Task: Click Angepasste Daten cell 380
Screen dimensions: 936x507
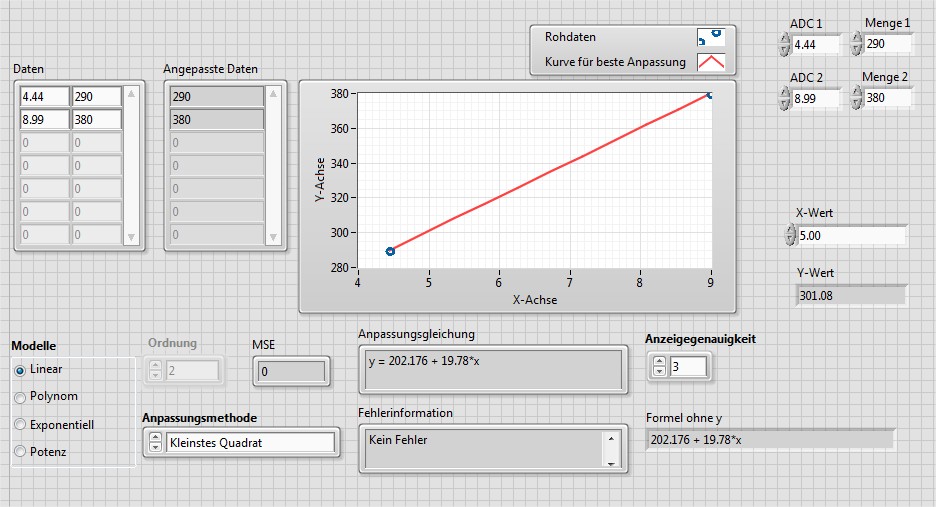Action: 217,119
